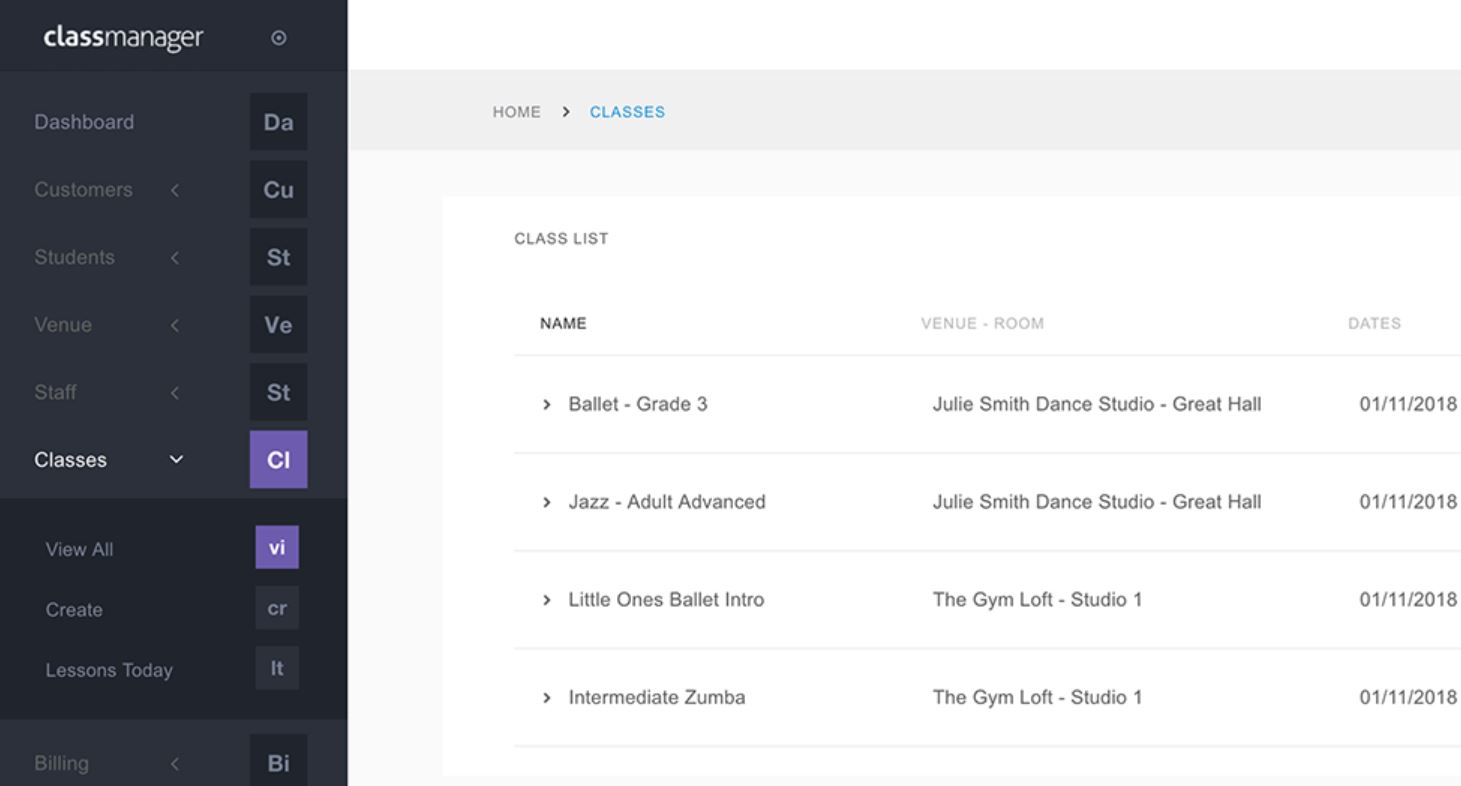This screenshot has height=786, width=1461.
Task: Expand the Intermediate Zumba class row
Action: (547, 698)
